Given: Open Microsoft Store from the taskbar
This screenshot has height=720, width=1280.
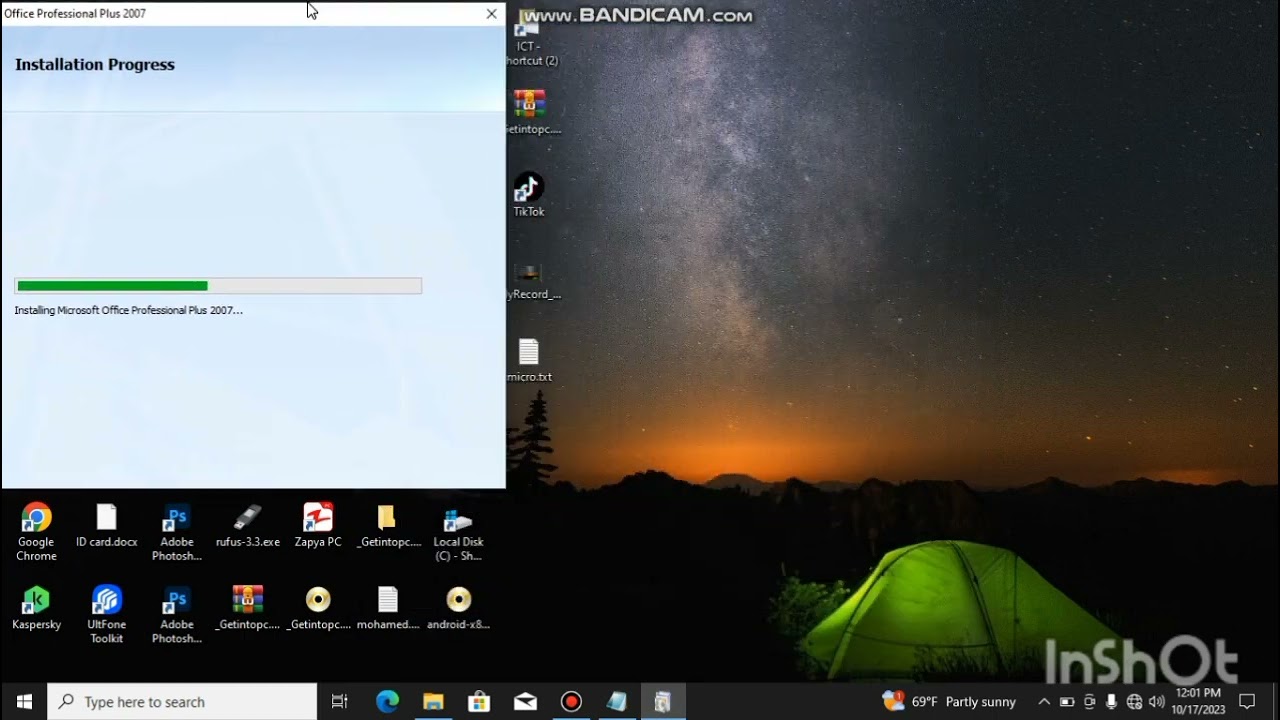Looking at the screenshot, I should point(479,702).
